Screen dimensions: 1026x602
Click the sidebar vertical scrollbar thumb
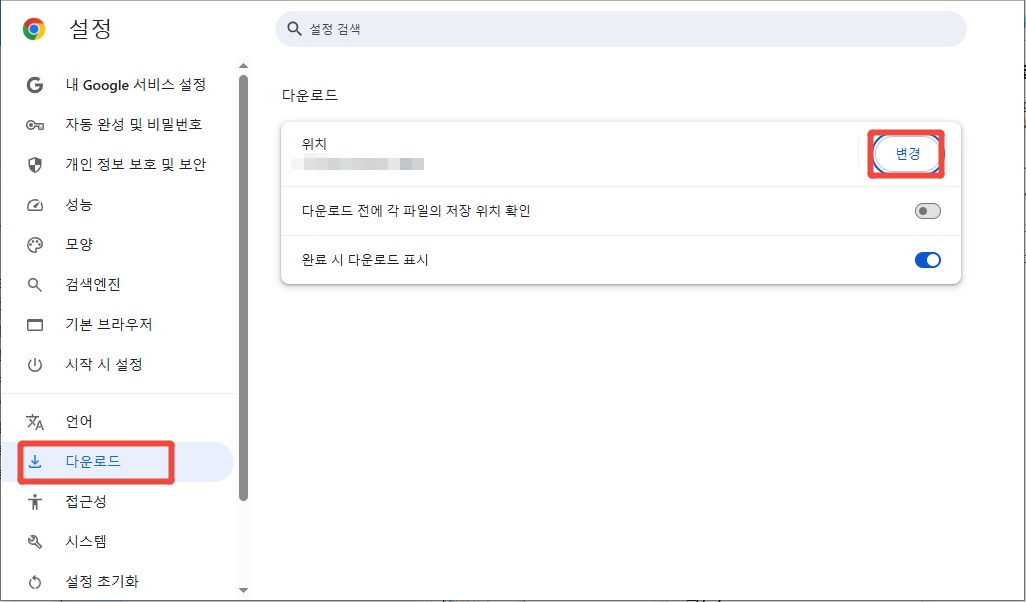(243, 288)
